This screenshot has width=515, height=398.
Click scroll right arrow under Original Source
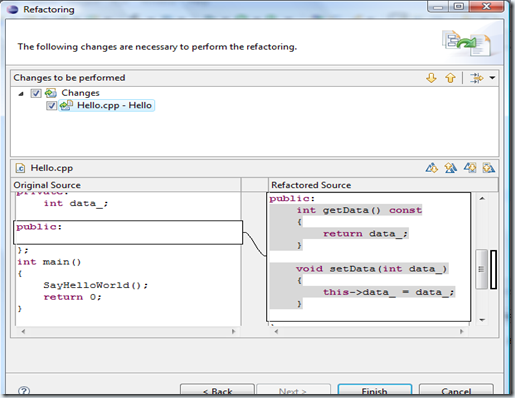[x=233, y=331]
